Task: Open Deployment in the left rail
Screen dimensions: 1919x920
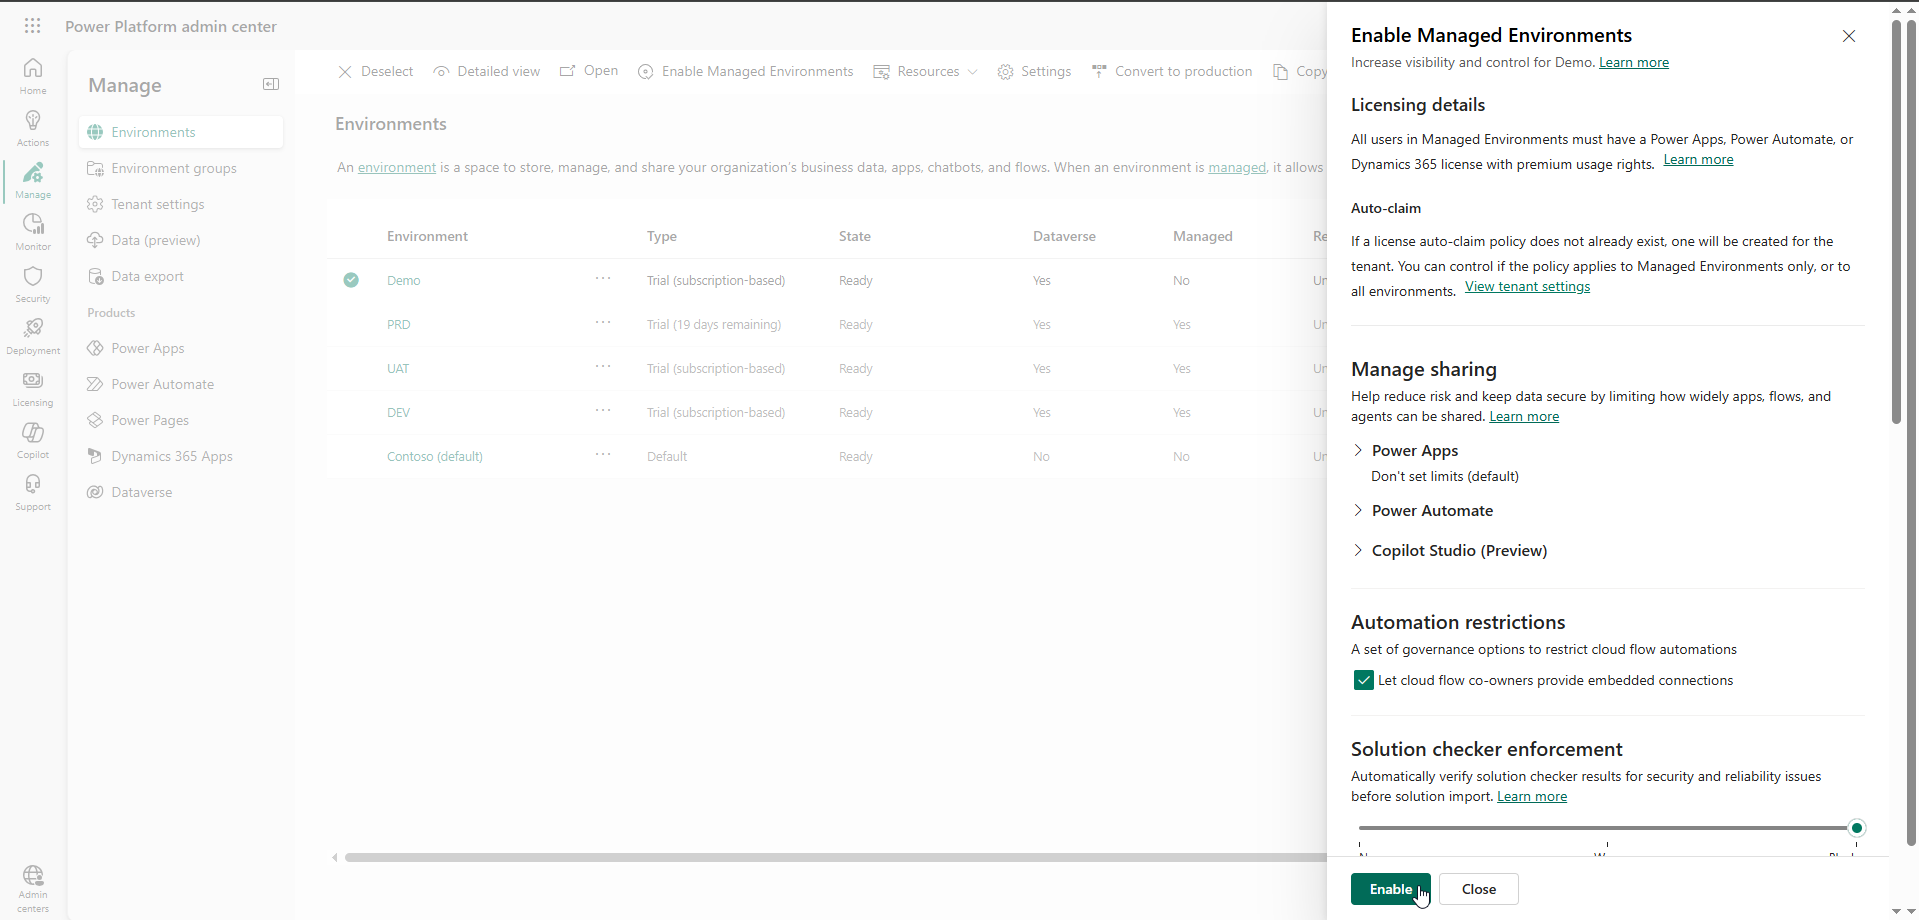Action: pos(33,335)
